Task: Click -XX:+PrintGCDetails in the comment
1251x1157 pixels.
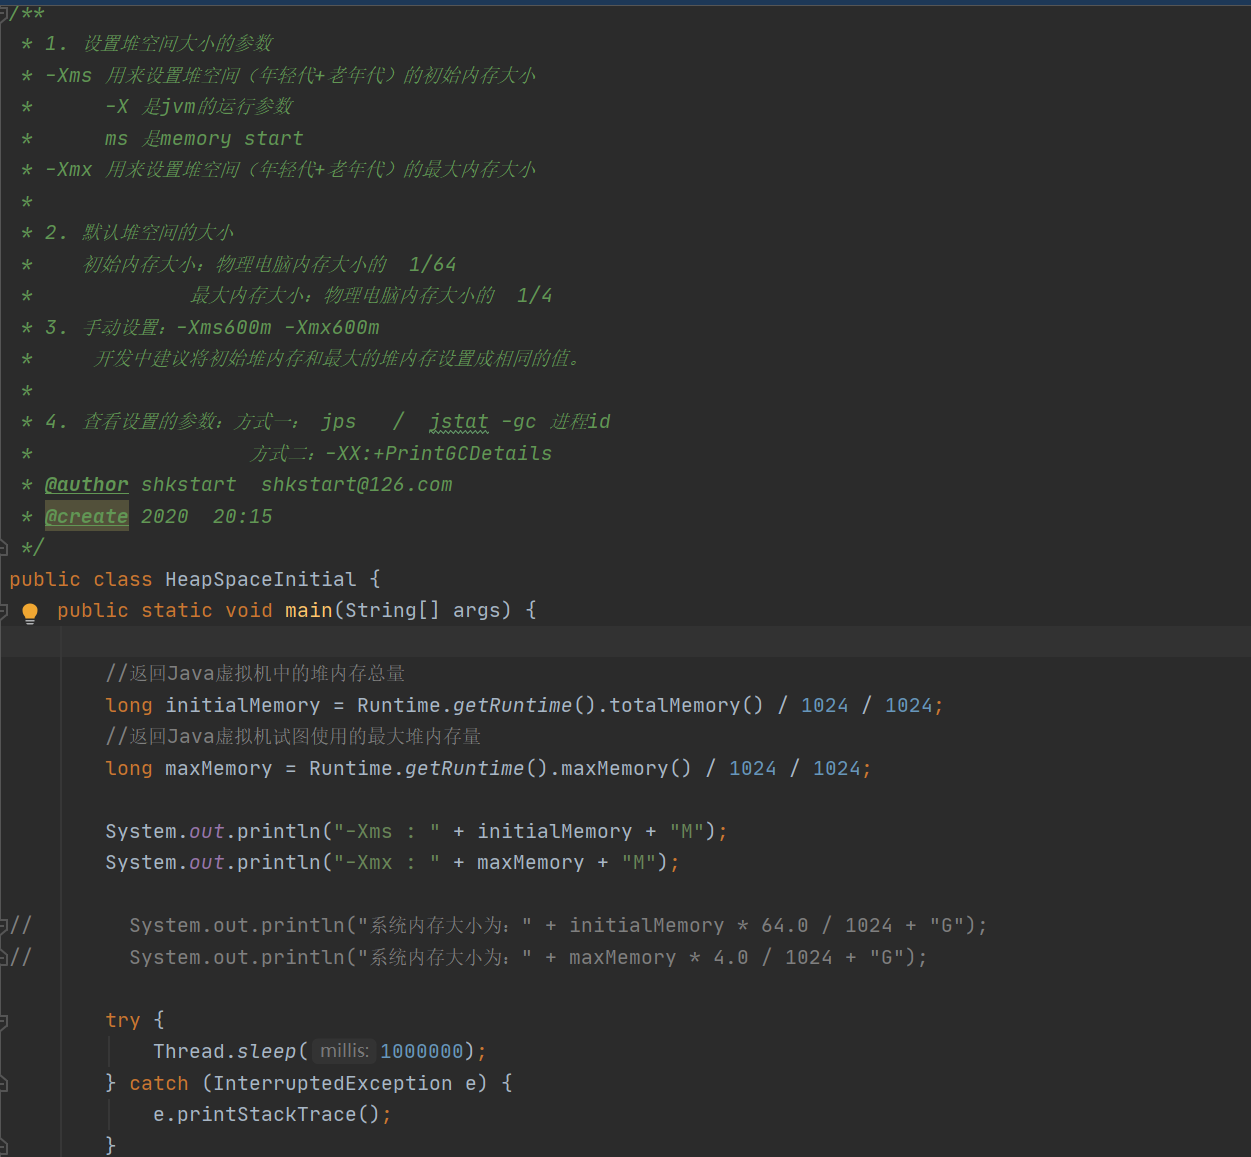Action: tap(439, 453)
